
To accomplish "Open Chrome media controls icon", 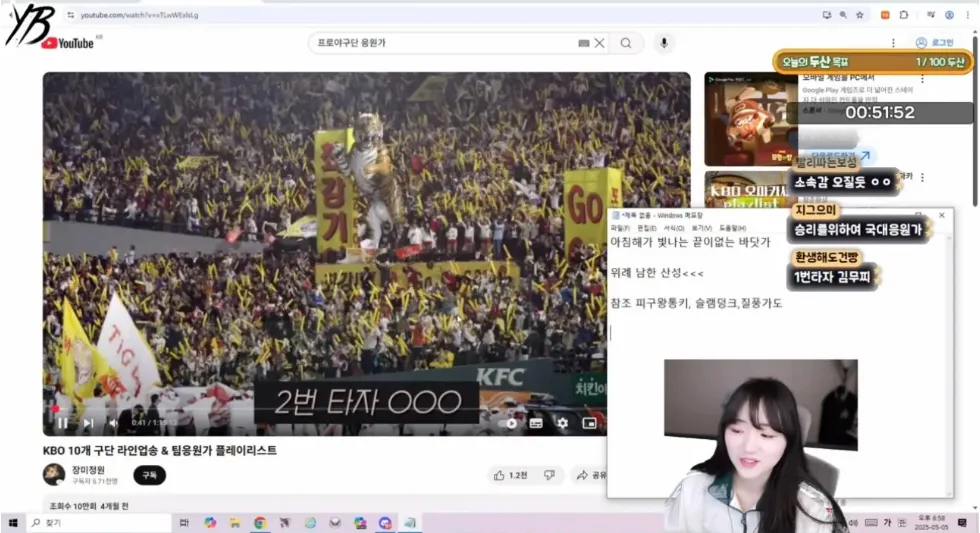I will [x=931, y=15].
